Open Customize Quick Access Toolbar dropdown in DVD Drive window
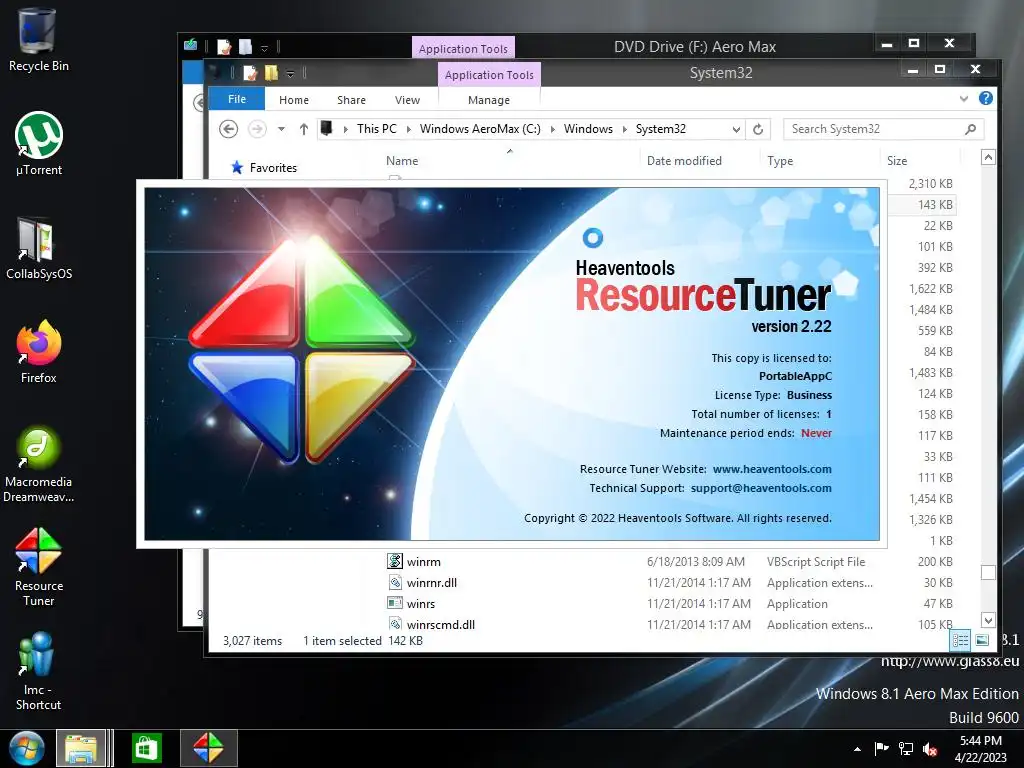 [x=264, y=48]
